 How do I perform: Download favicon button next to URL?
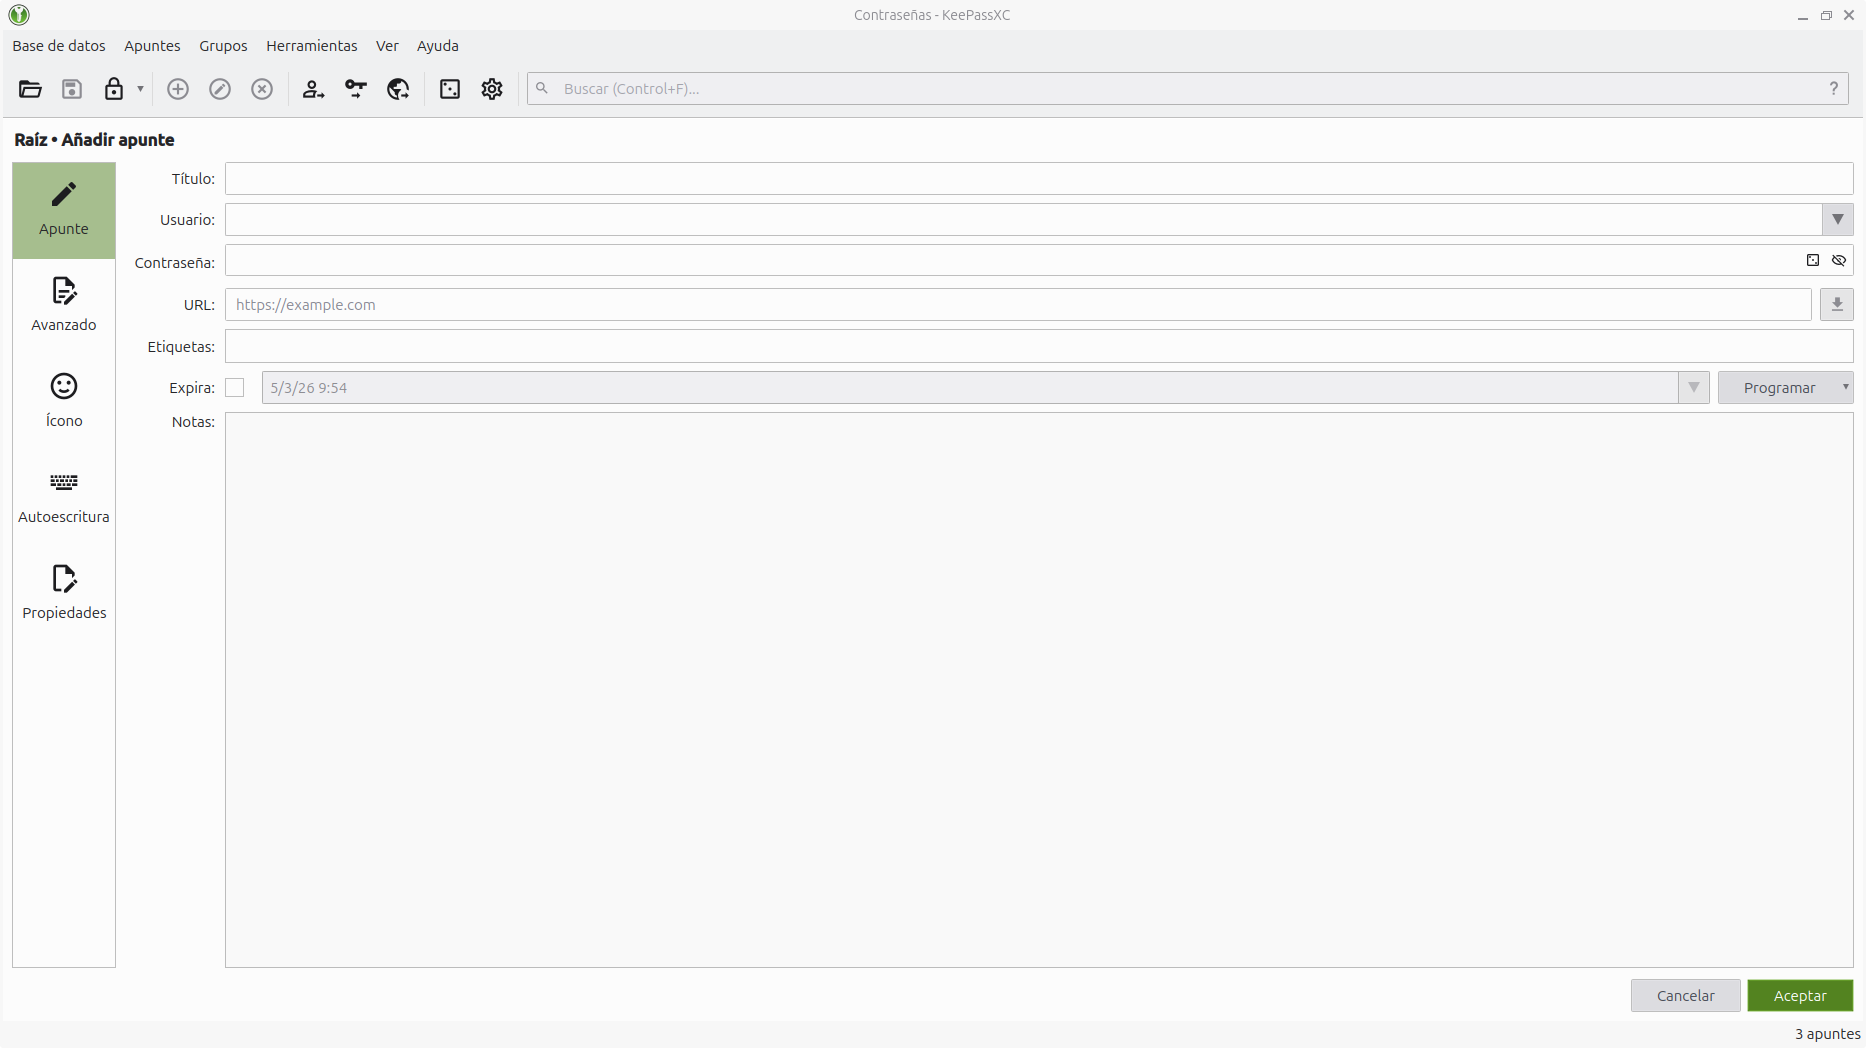click(x=1837, y=305)
